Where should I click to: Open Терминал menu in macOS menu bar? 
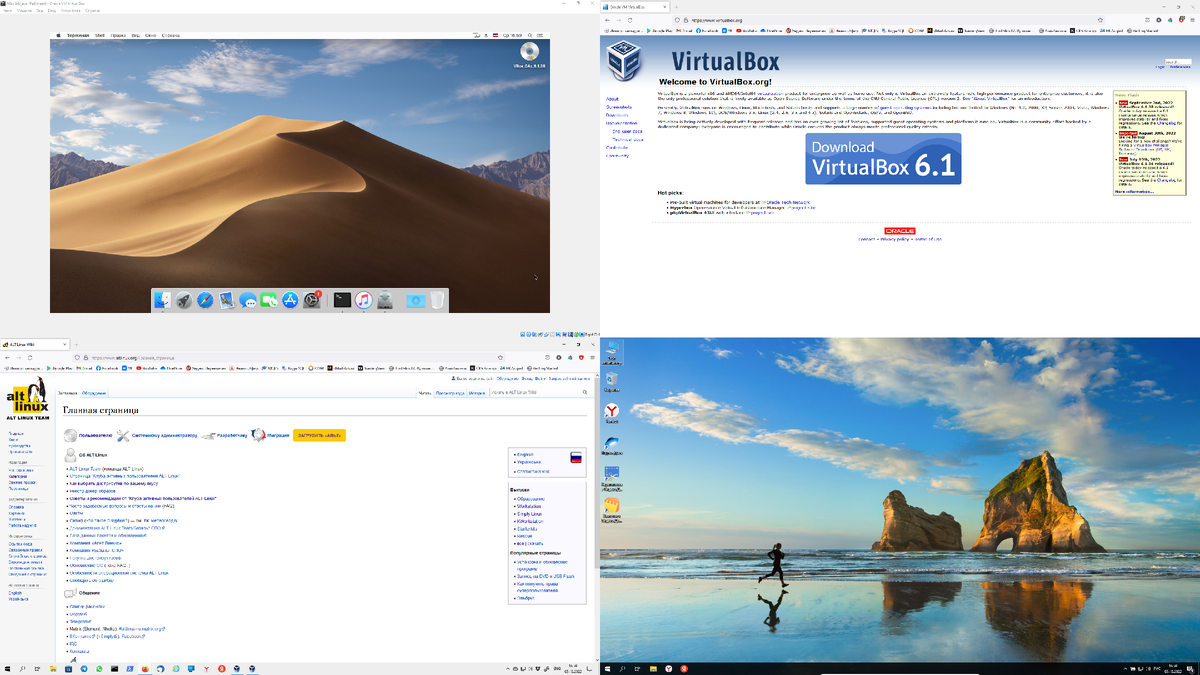tap(78, 35)
